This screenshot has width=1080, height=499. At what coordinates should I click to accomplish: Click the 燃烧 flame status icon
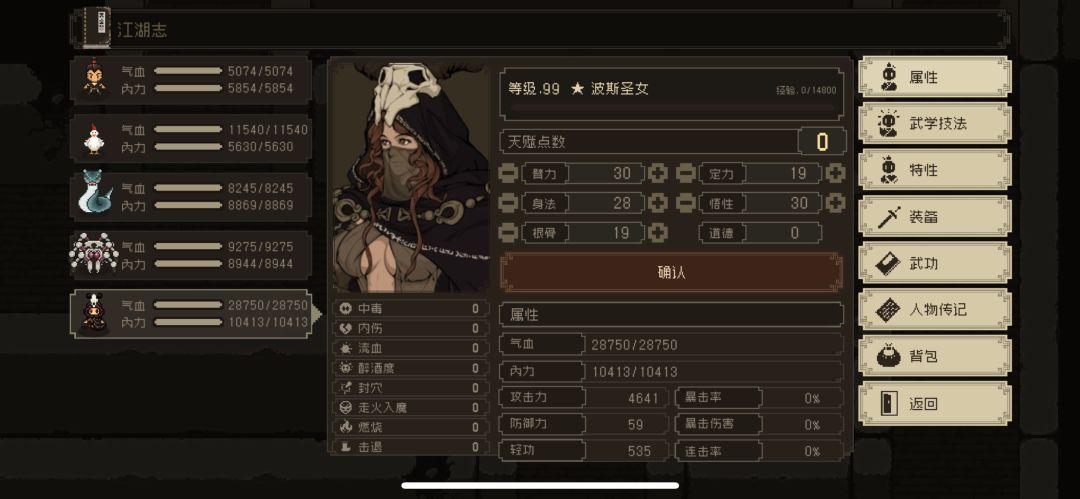click(346, 427)
